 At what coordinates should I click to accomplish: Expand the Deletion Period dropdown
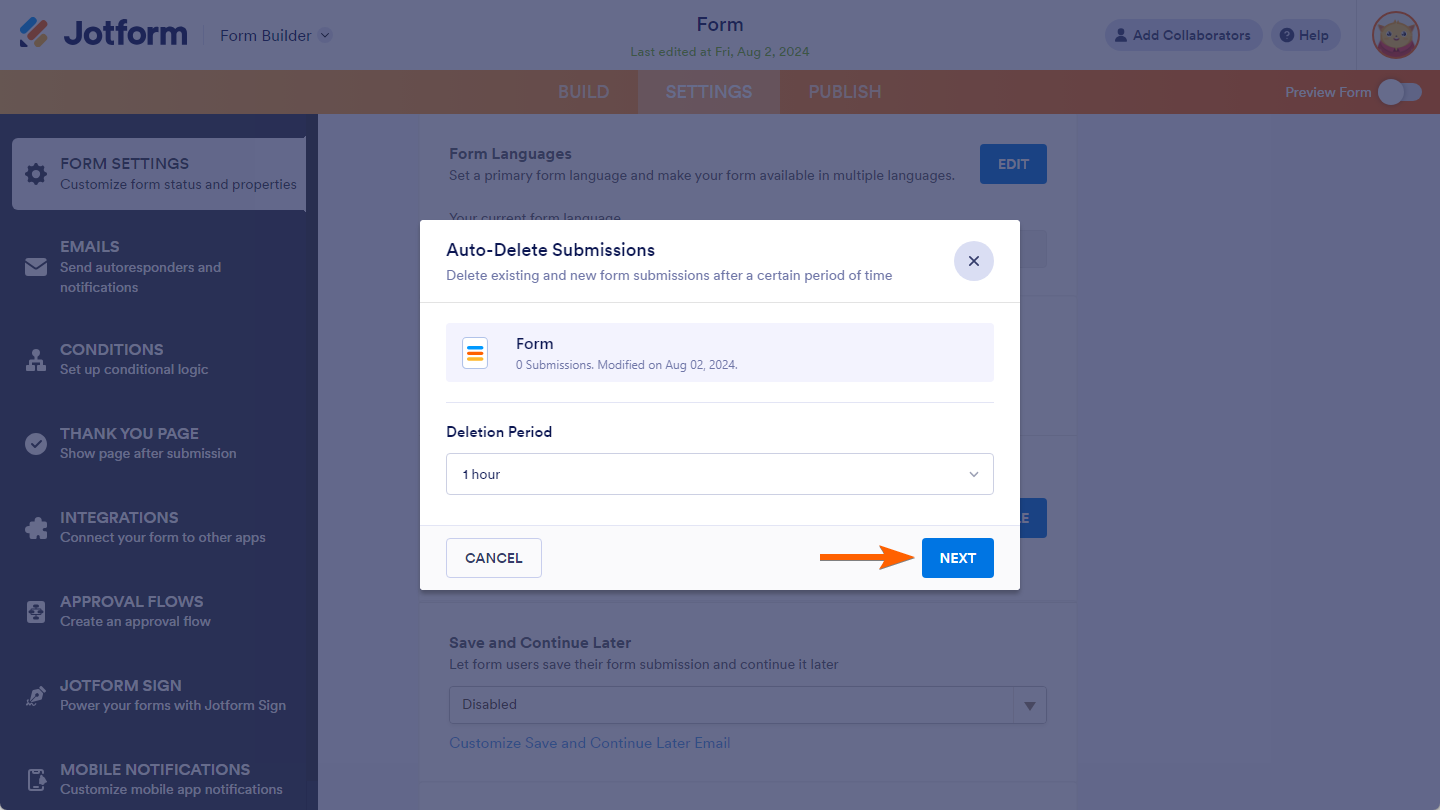tap(720, 474)
